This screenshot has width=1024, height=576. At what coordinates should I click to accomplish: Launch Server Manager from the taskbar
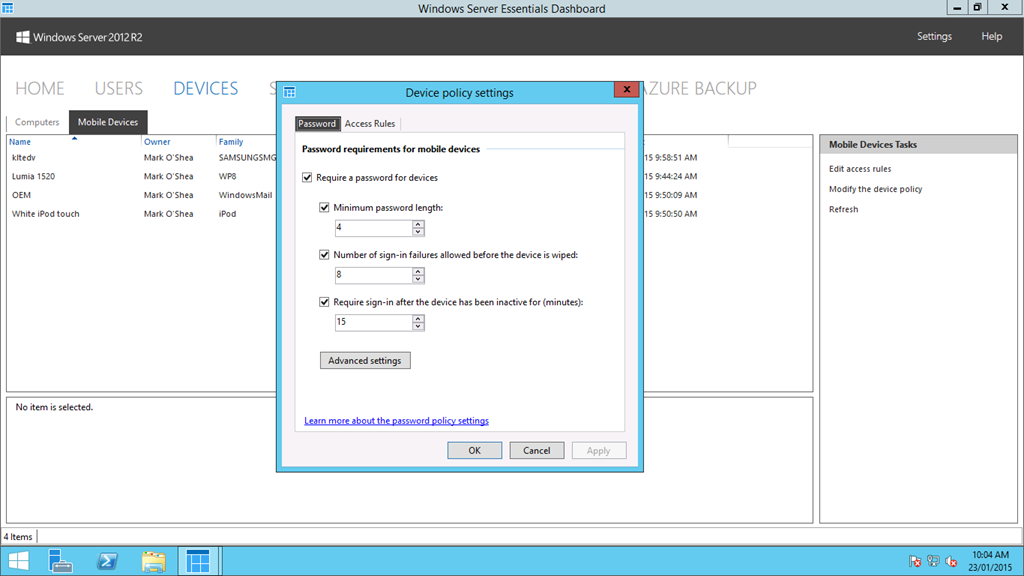pyautogui.click(x=61, y=561)
